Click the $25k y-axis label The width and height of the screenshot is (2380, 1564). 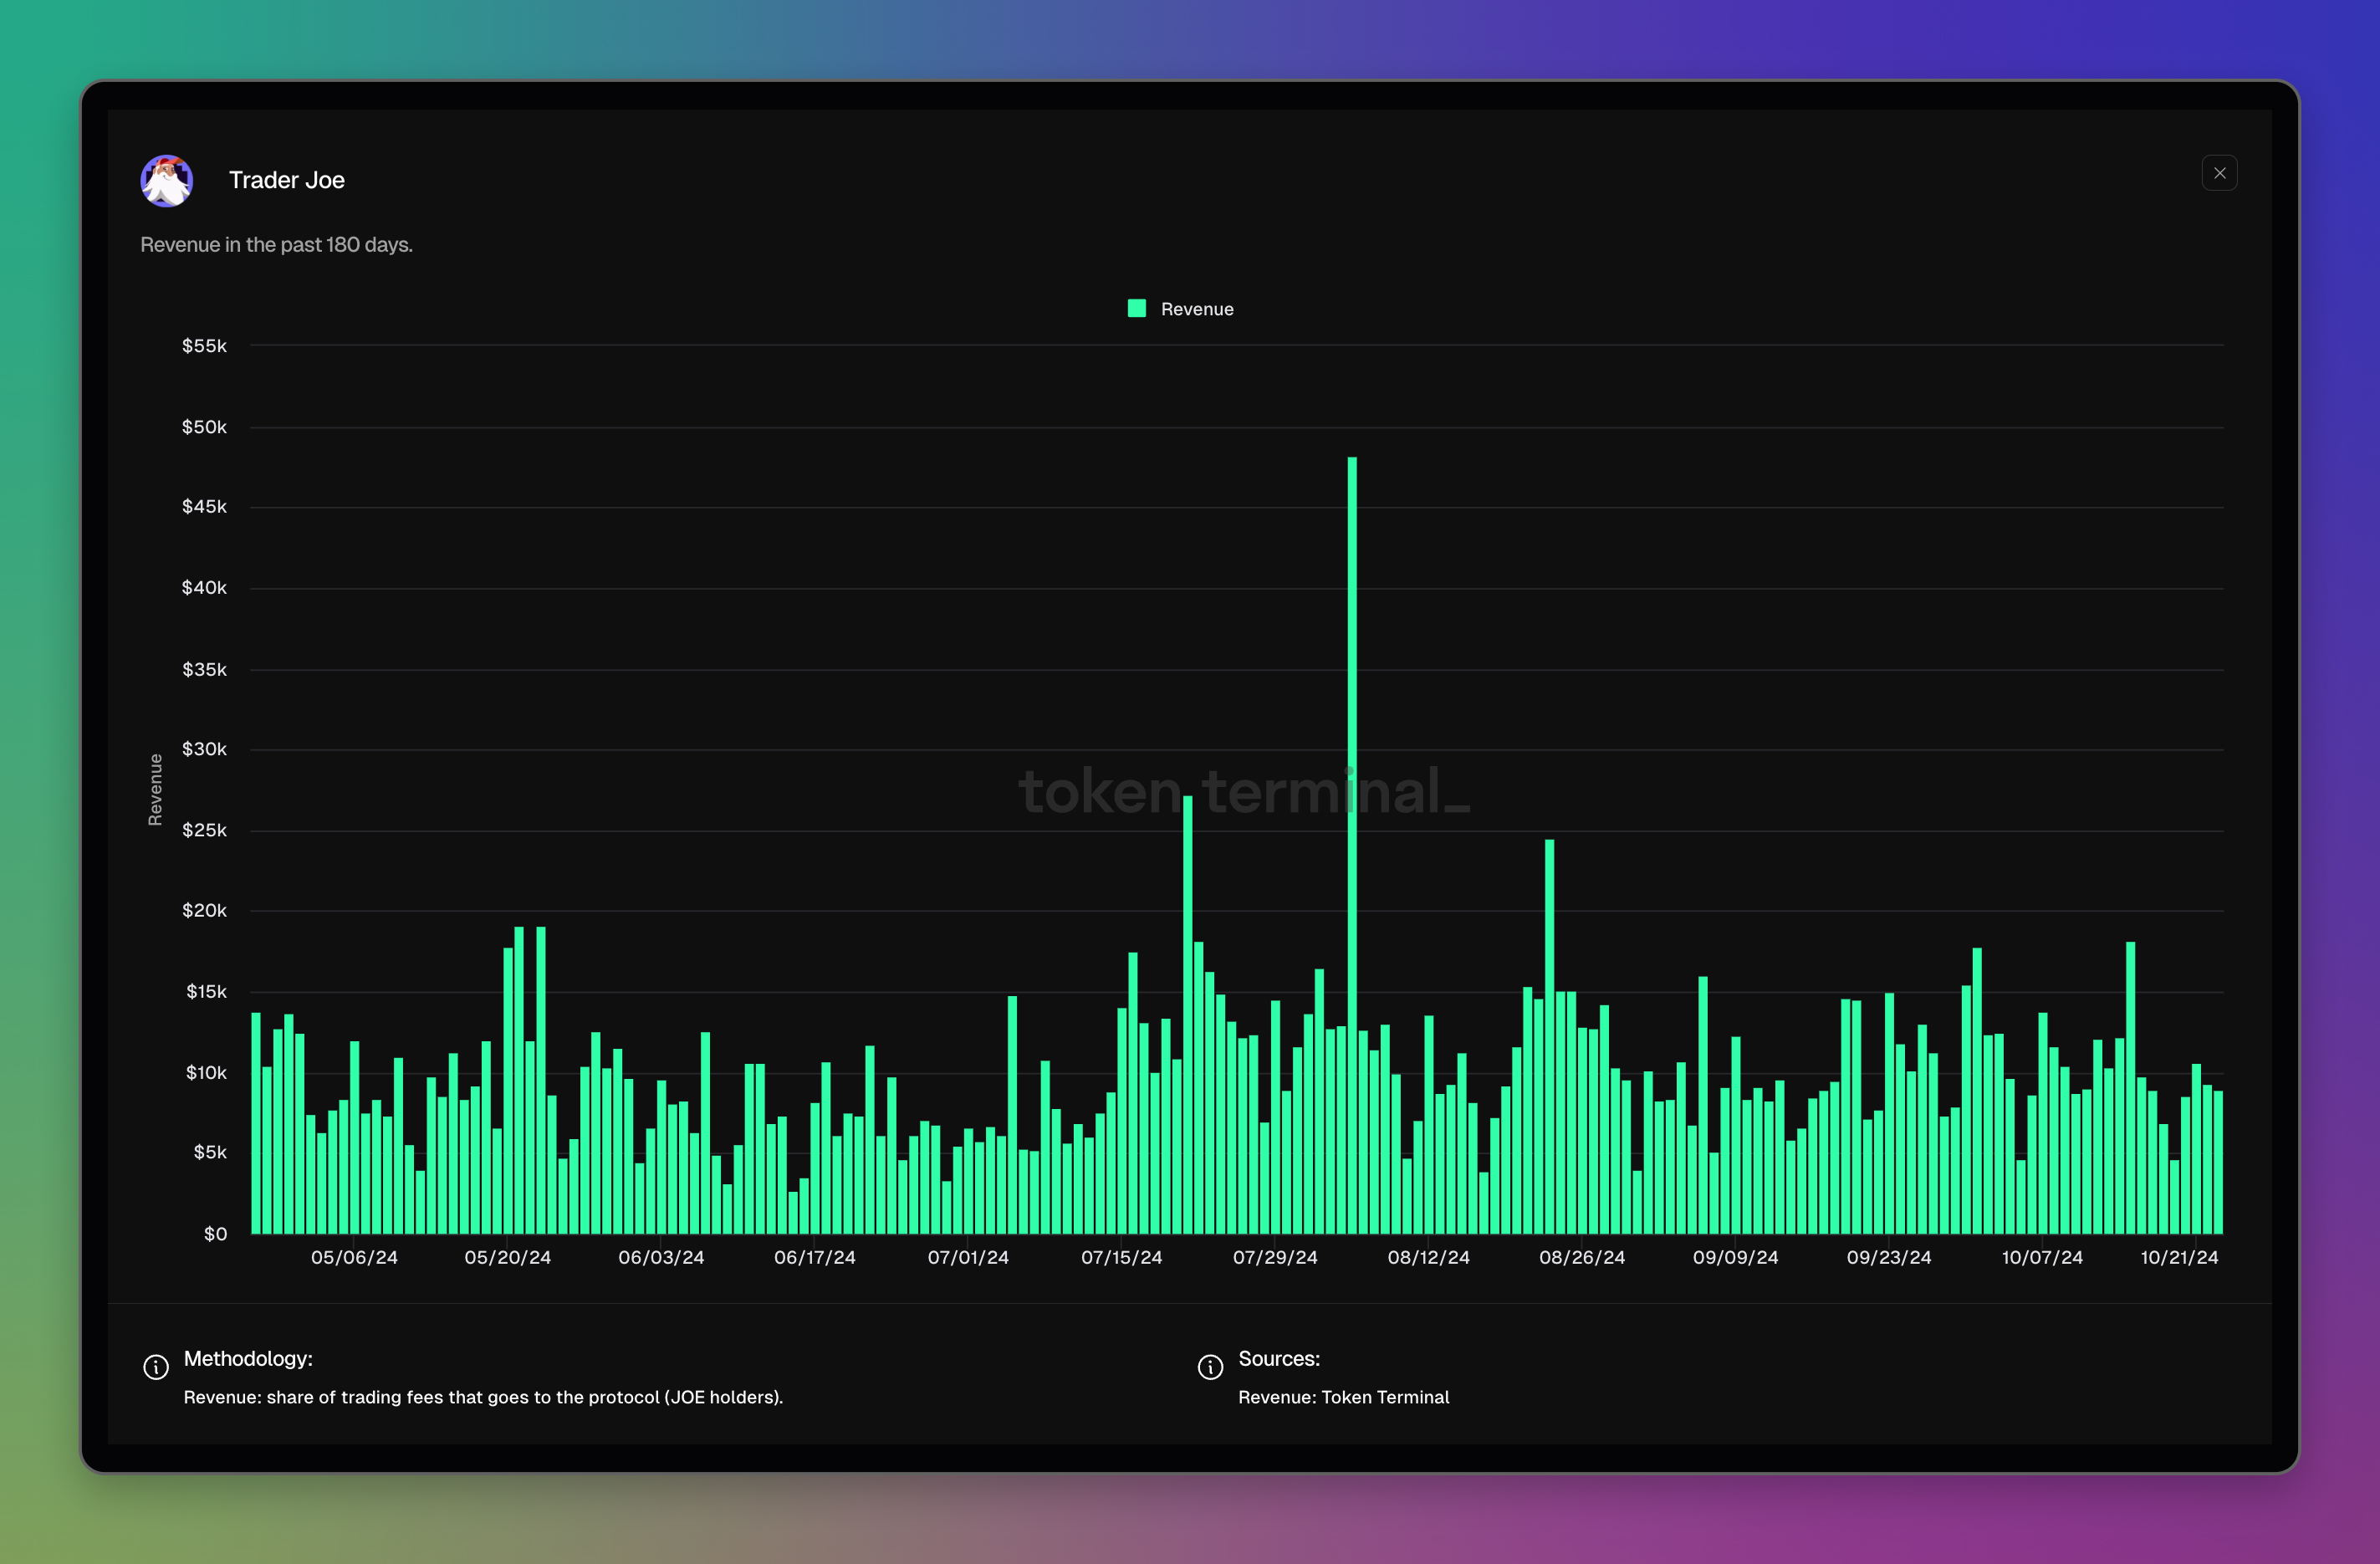pos(204,830)
